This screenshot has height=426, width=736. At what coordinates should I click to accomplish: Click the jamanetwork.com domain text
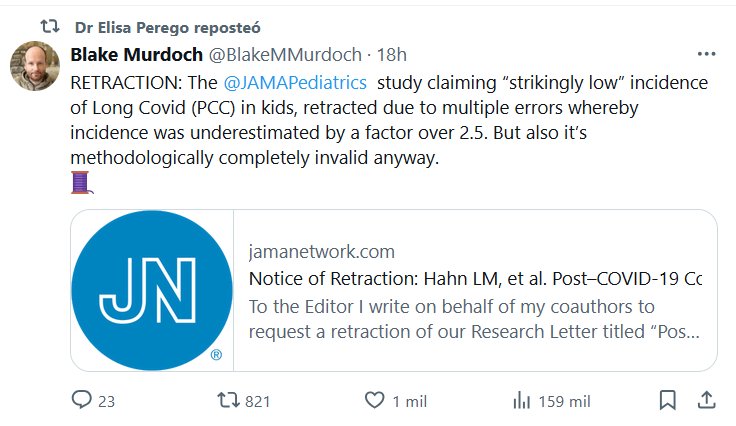(x=321, y=251)
